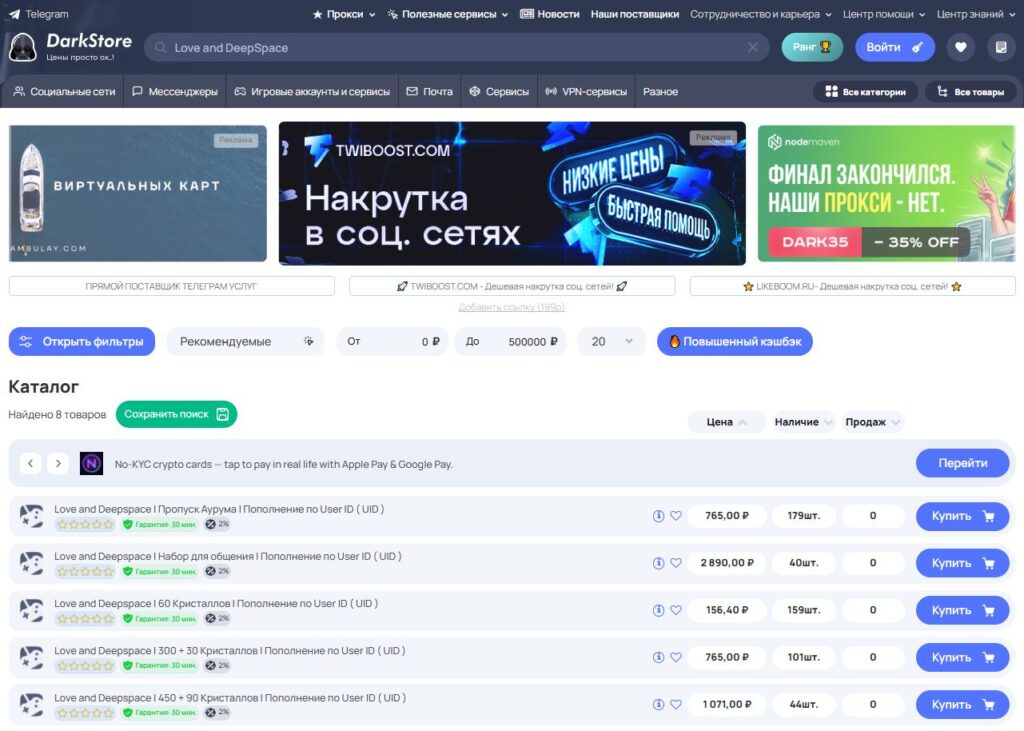Click the No-KYC crypto cards logo icon
Screen dimensions: 1024x731
pos(91,464)
